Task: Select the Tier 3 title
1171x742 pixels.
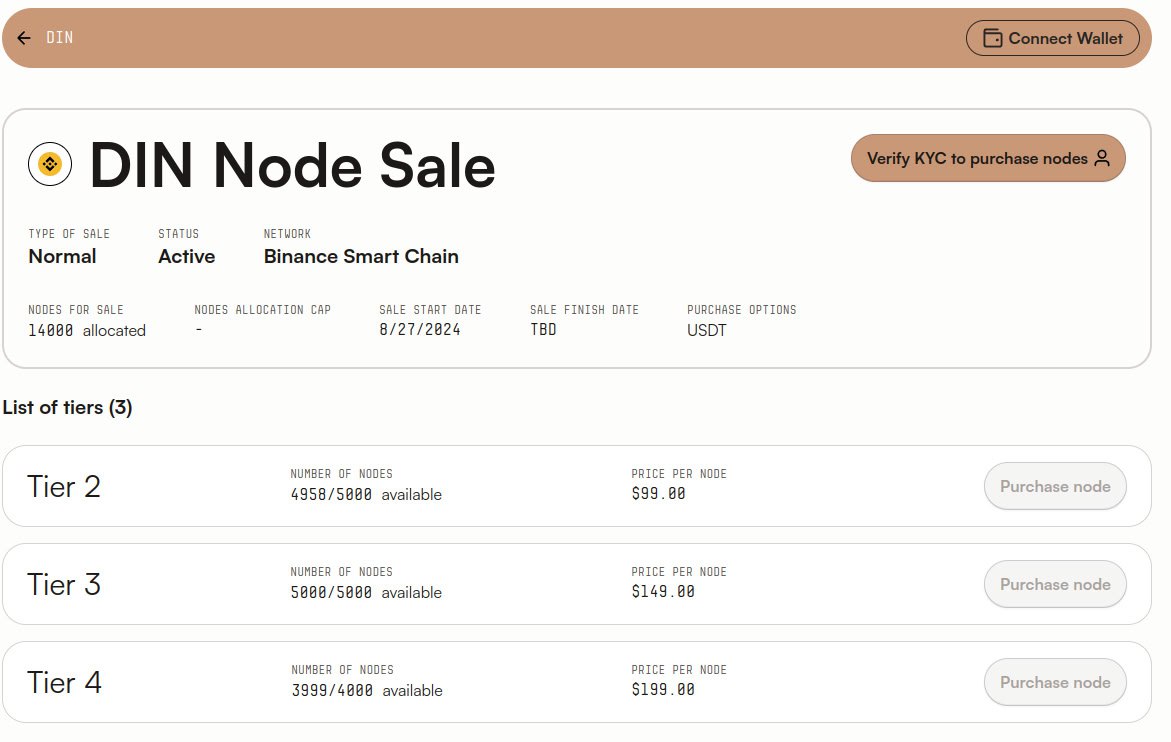Action: pos(64,585)
